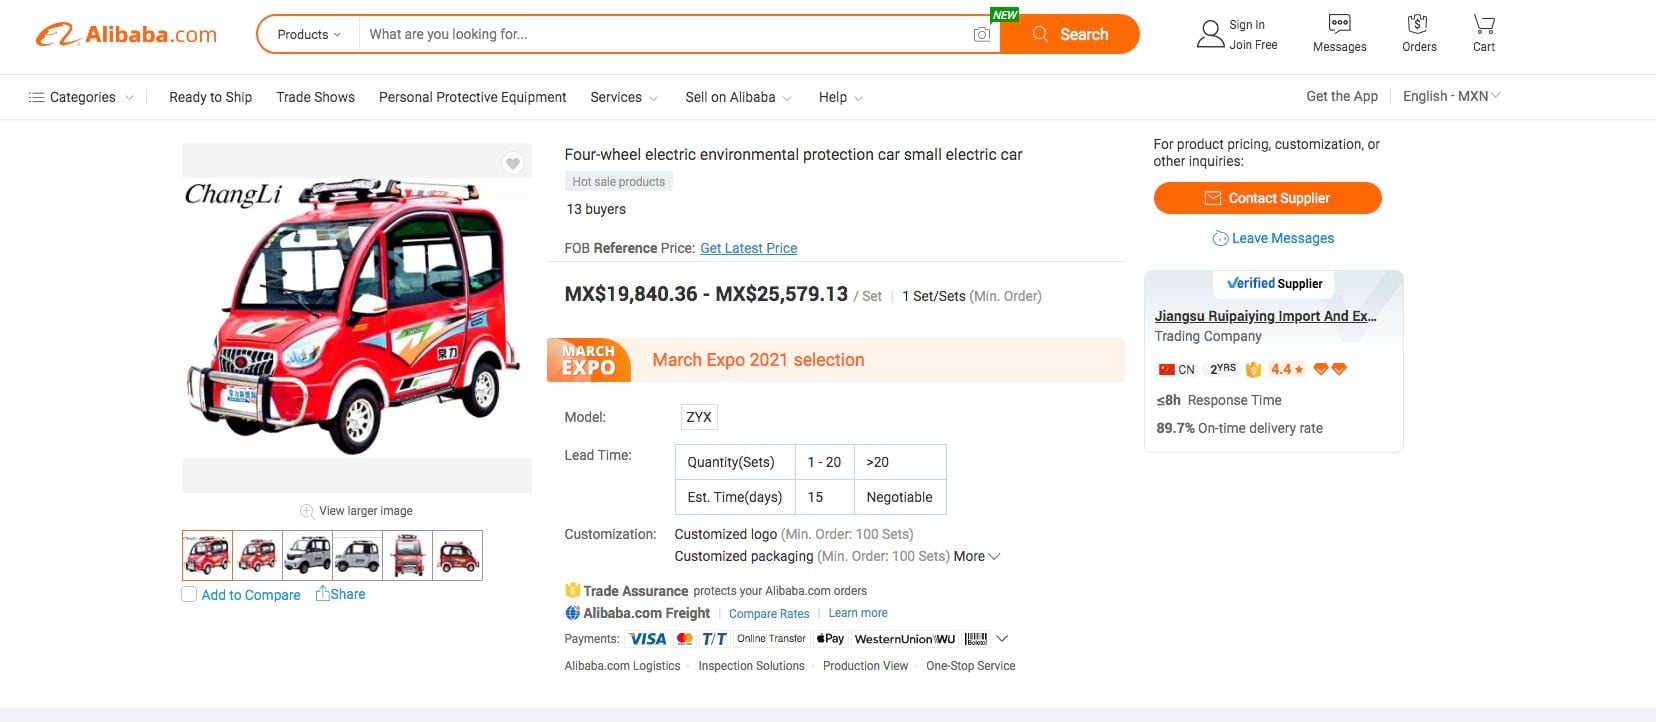
Task: Open the Trade Shows menu item
Action: coord(315,97)
